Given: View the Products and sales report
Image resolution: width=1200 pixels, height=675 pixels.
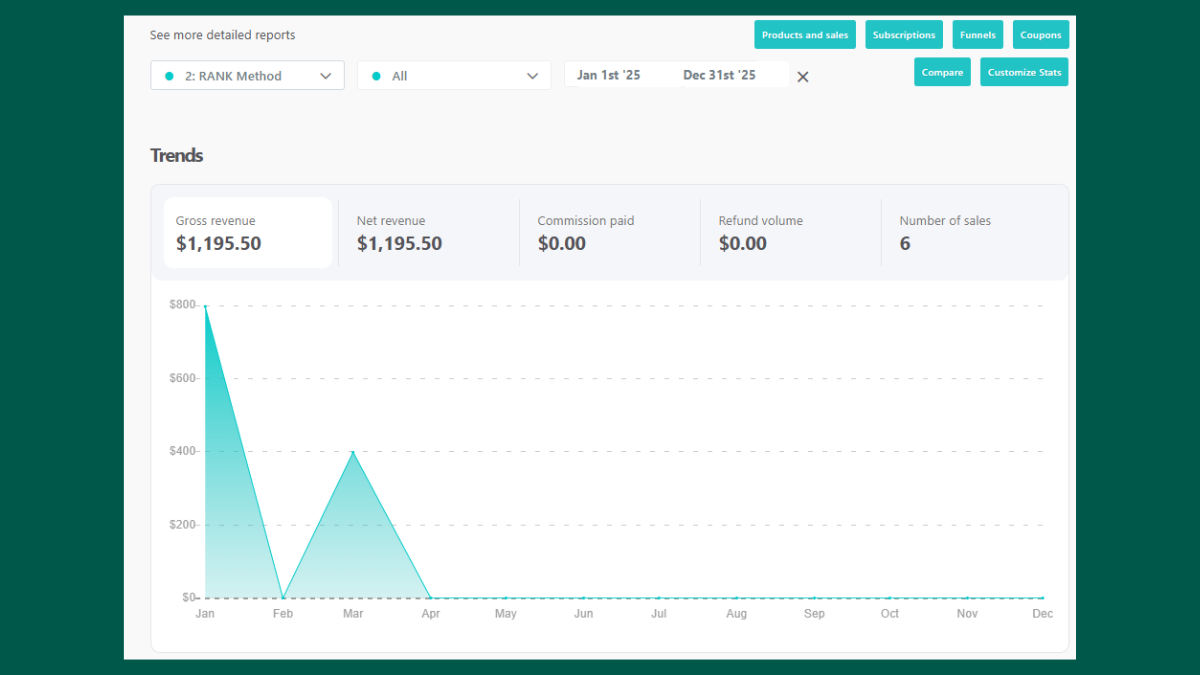Looking at the screenshot, I should (805, 34).
